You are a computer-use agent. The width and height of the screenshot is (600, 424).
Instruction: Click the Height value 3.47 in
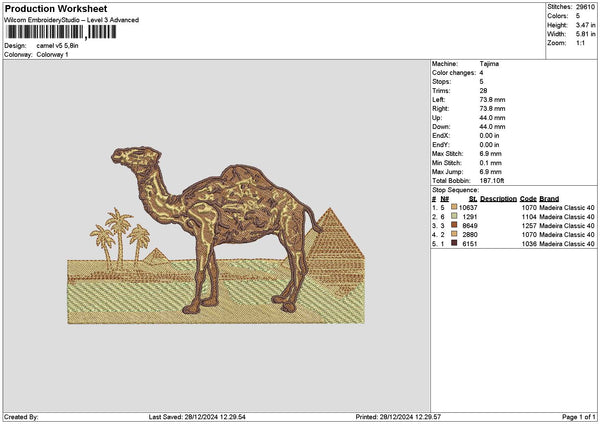(x=585, y=25)
